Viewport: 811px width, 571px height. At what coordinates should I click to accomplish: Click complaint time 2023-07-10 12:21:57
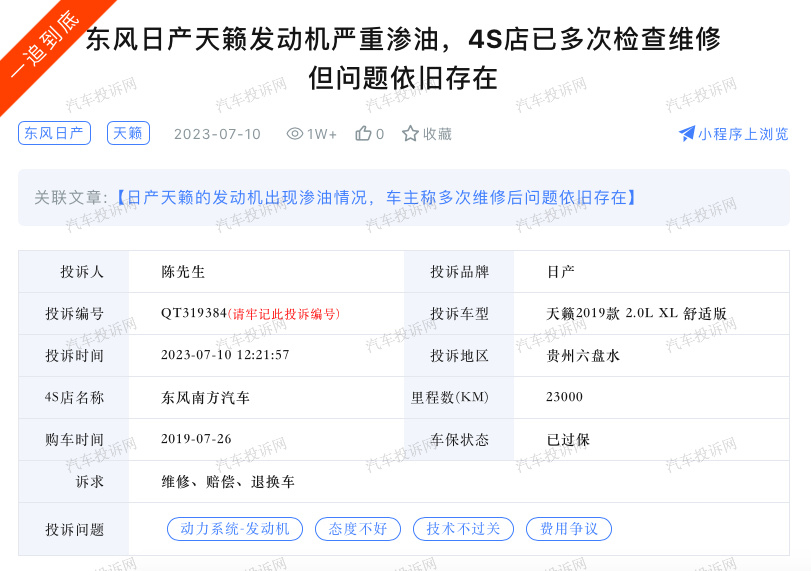click(225, 355)
